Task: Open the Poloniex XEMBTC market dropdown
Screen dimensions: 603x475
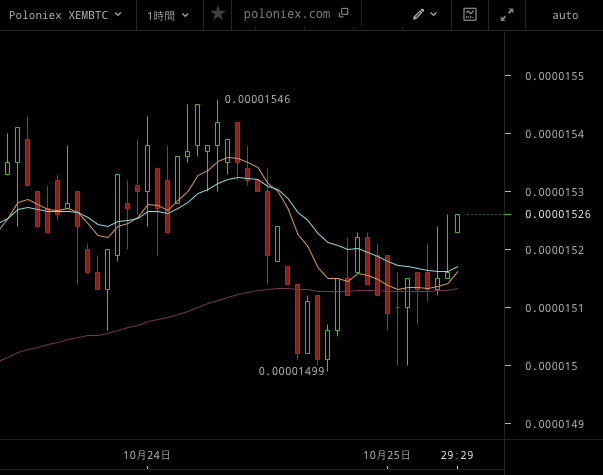Action: point(65,15)
